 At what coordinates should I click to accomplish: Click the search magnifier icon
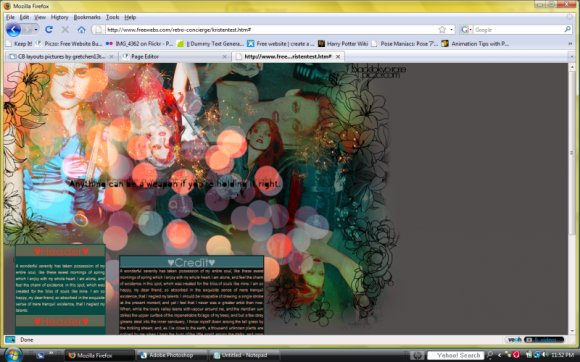point(567,30)
